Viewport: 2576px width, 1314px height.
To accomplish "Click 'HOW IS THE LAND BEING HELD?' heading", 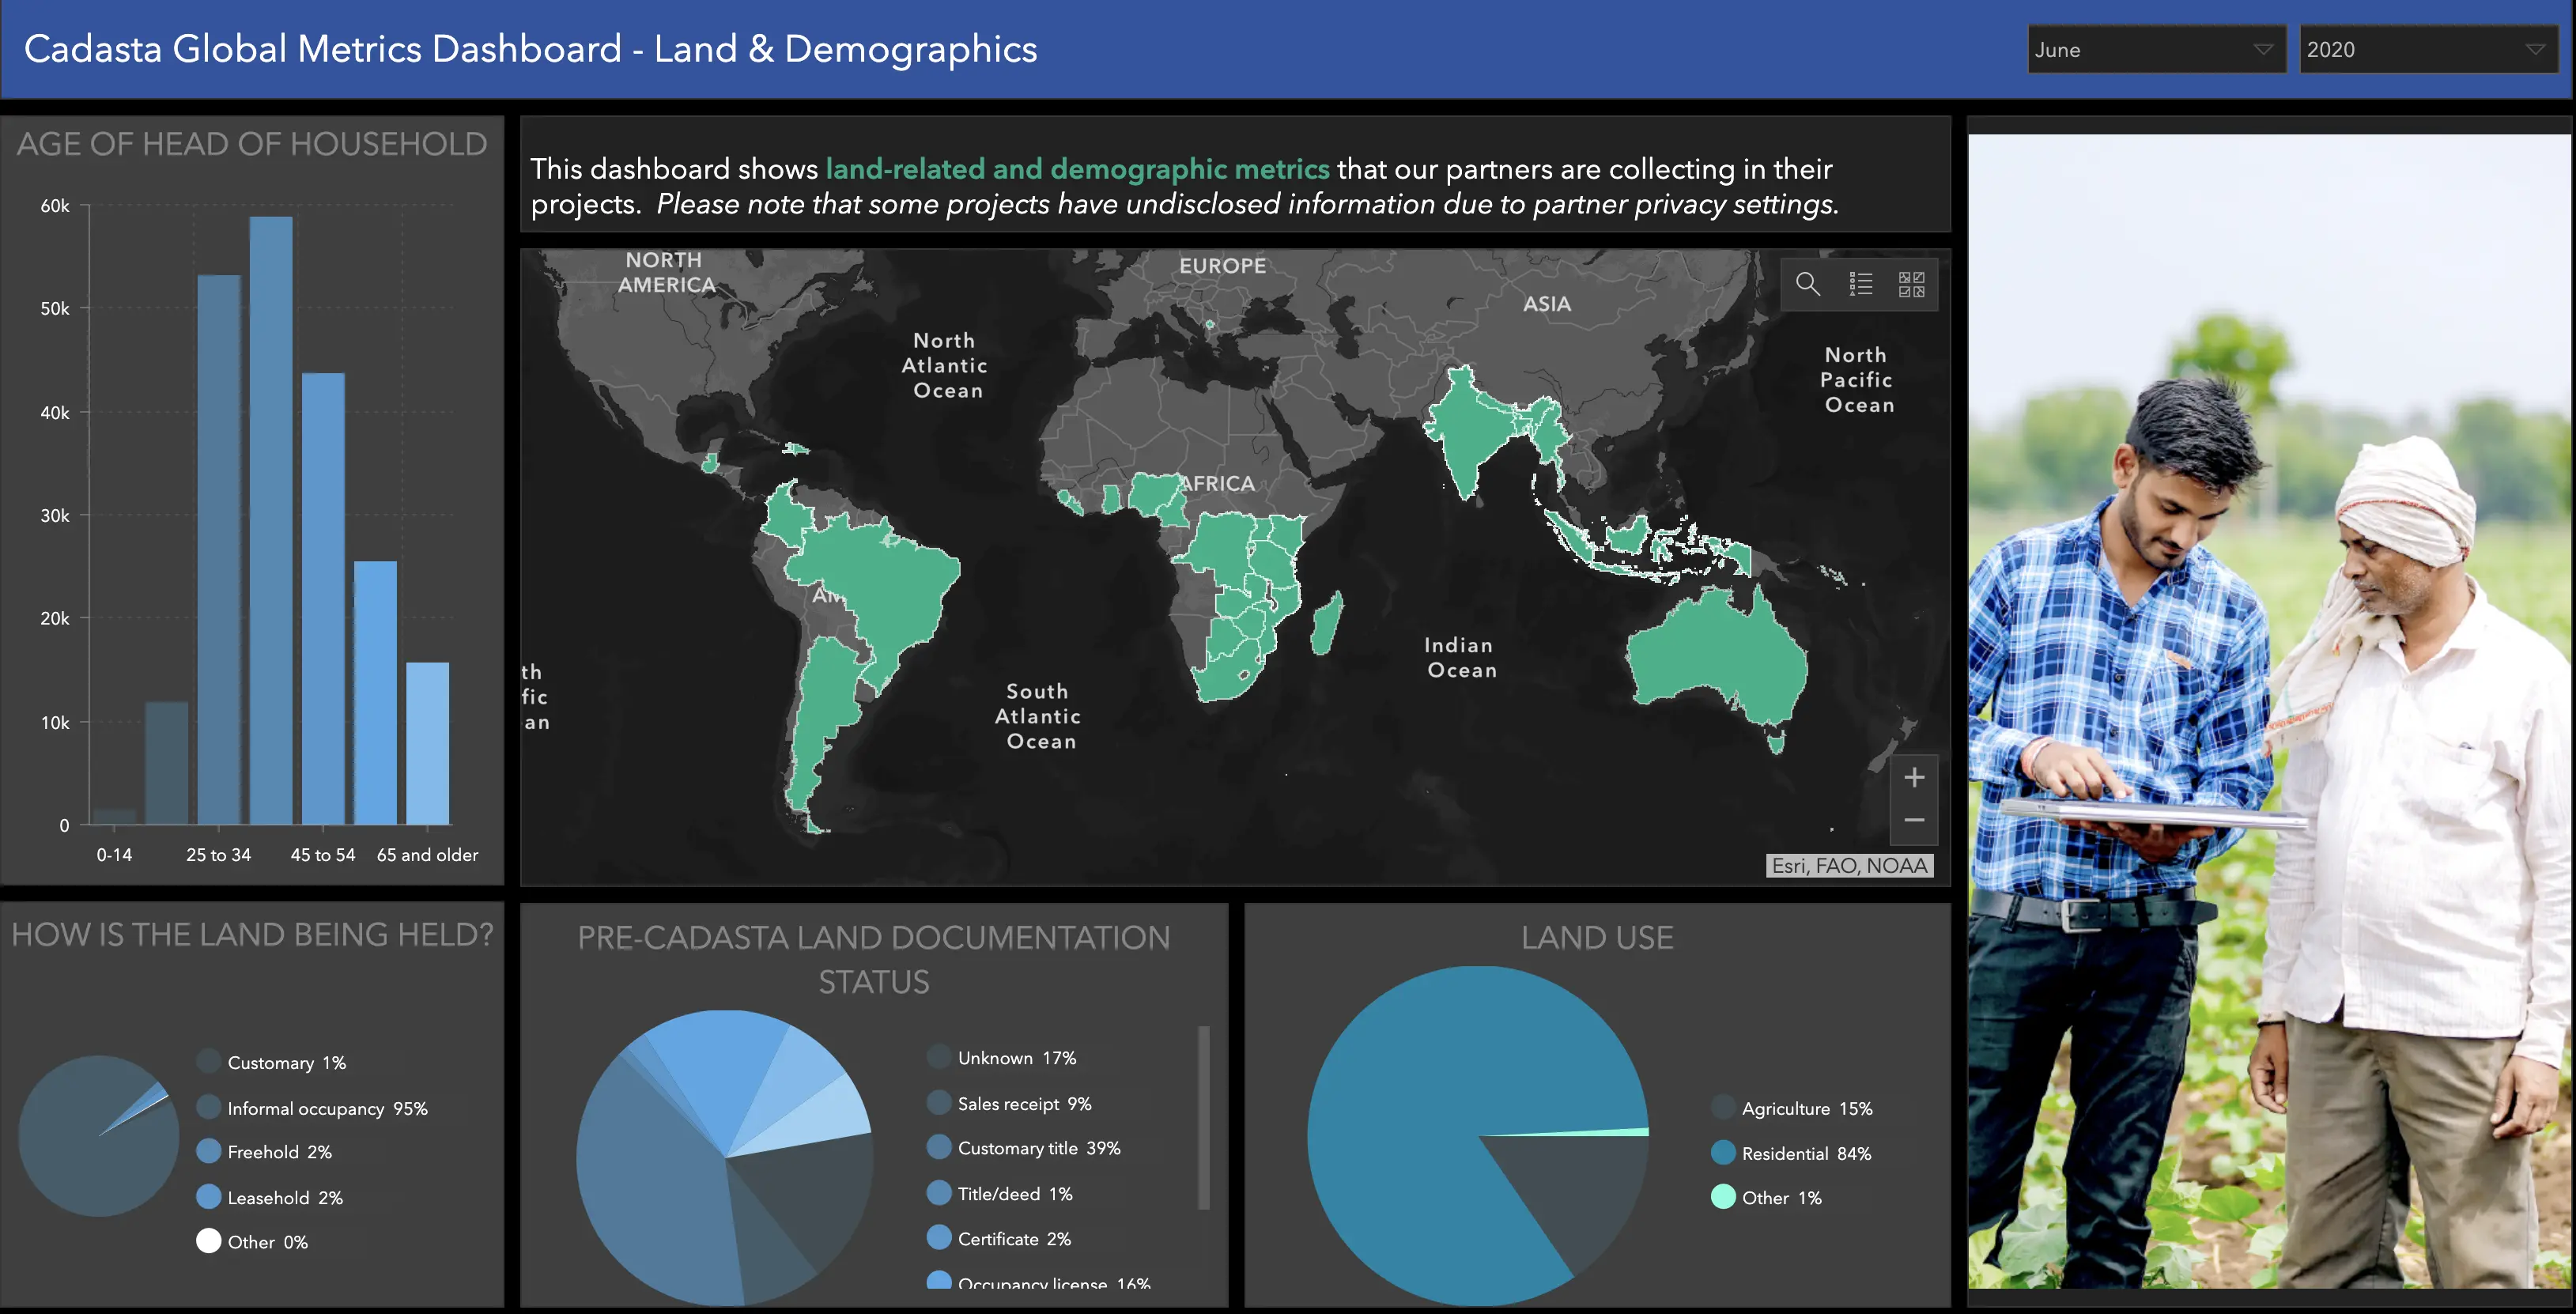I will click(252, 935).
